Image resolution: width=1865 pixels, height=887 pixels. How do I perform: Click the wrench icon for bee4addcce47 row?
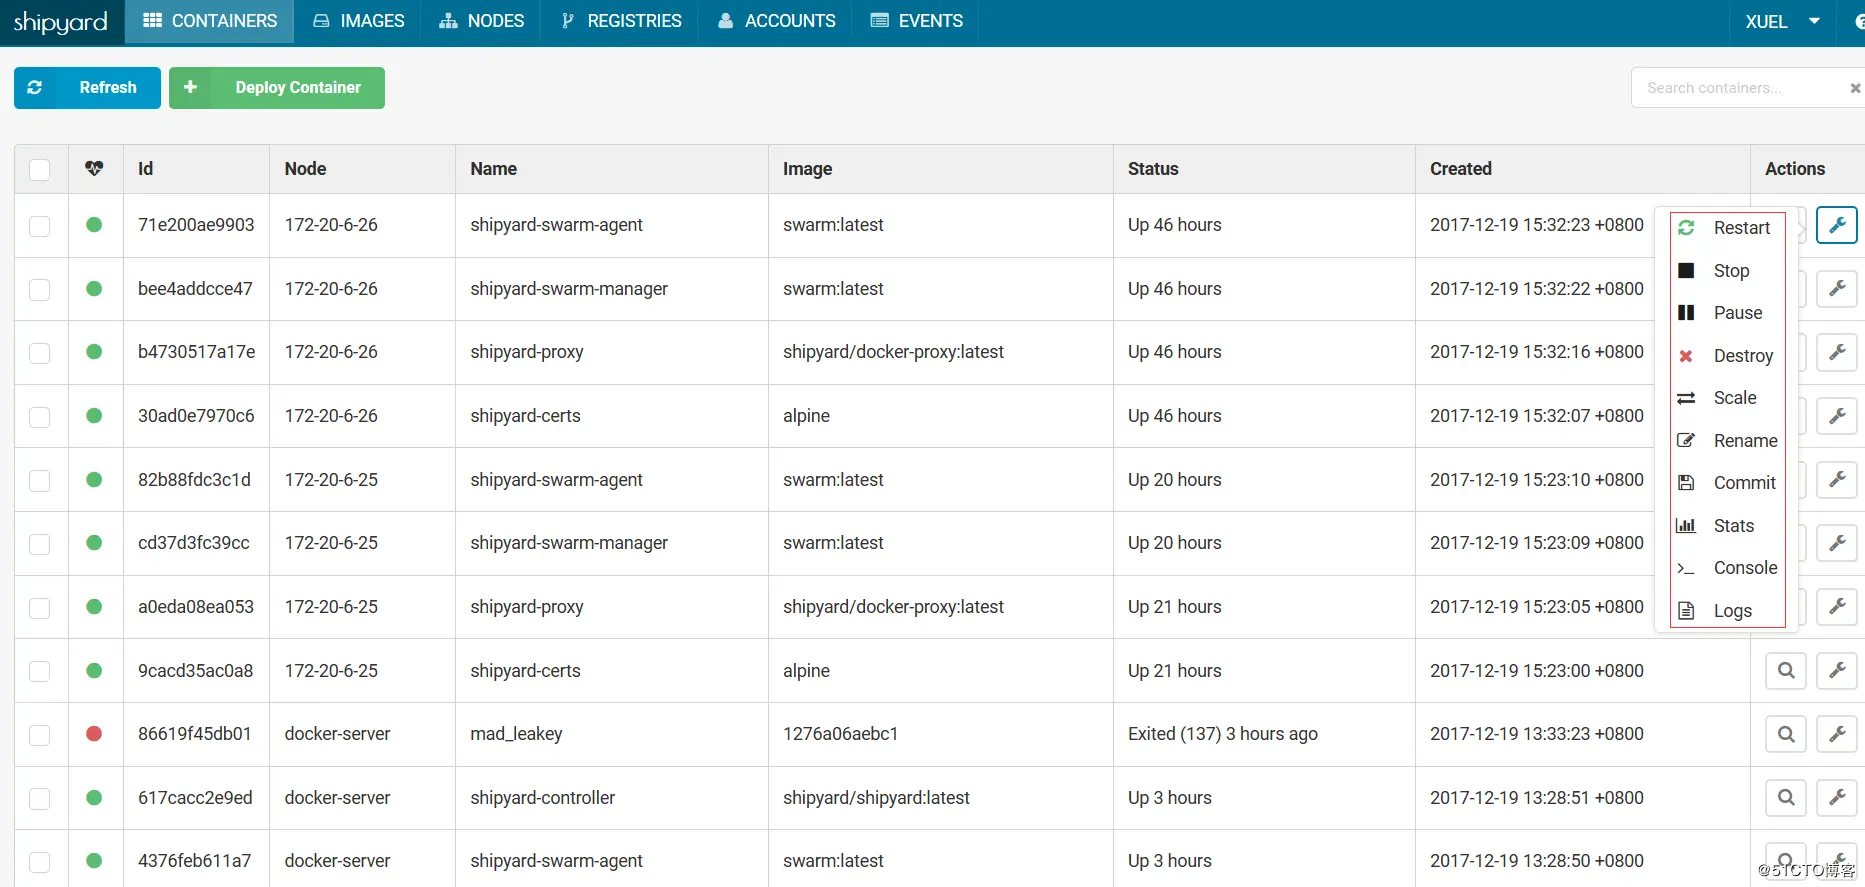[1837, 289]
